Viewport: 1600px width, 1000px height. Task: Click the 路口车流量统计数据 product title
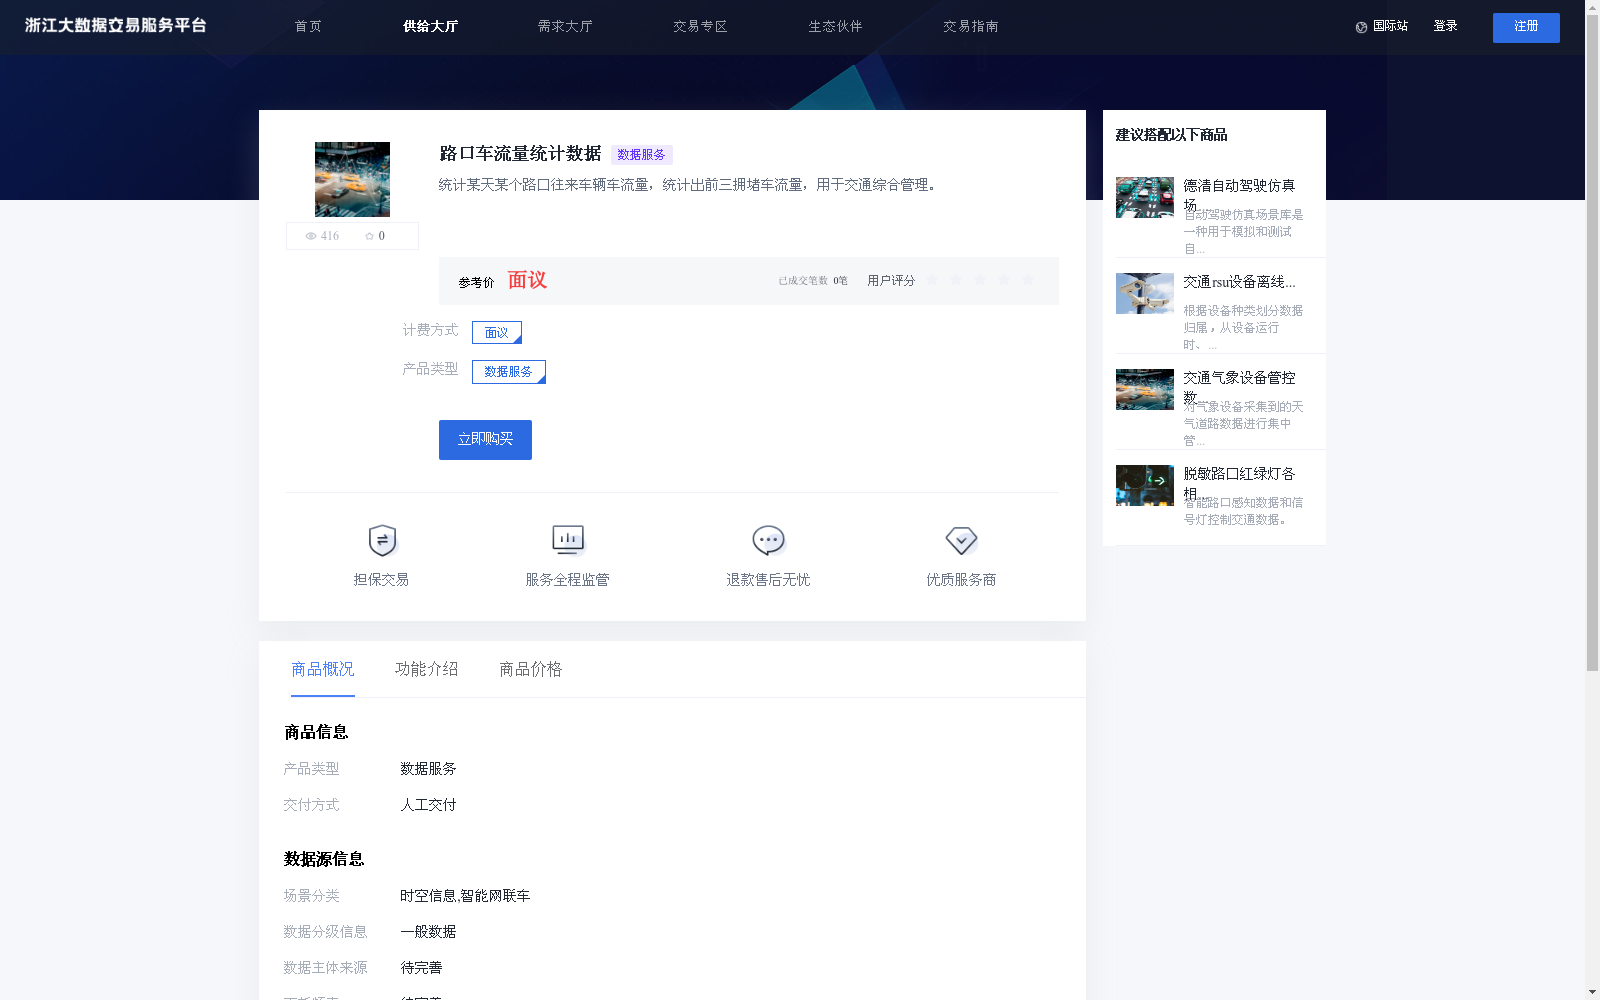(x=520, y=154)
